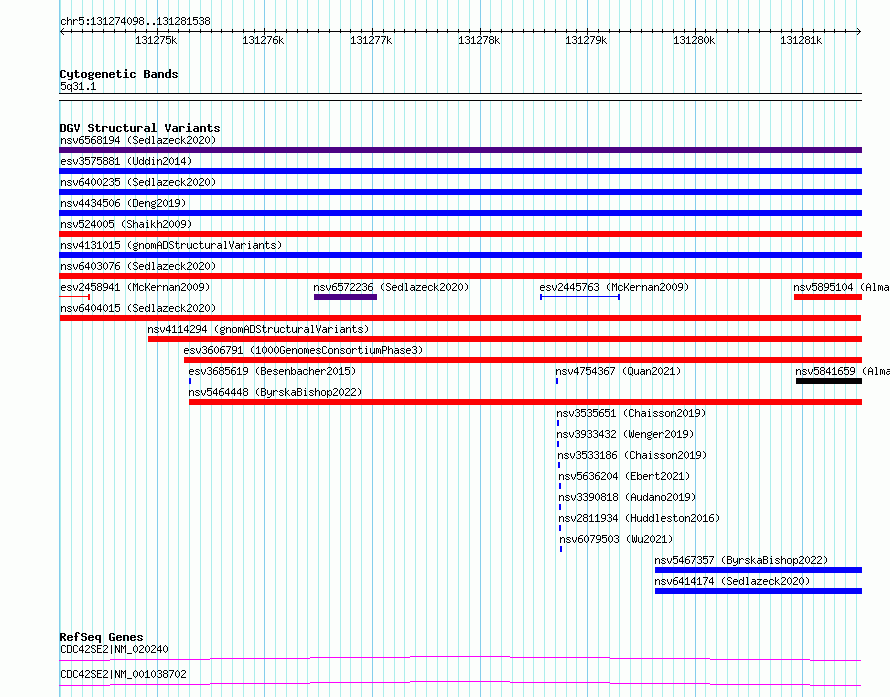Click nsv3535651 (Chaisson2019) label

[631, 413]
